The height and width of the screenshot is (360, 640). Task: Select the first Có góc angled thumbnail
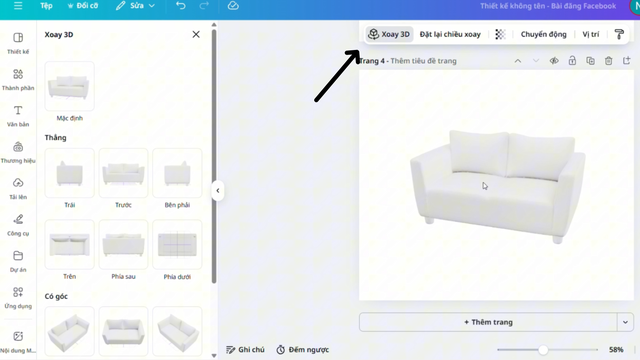tap(69, 331)
